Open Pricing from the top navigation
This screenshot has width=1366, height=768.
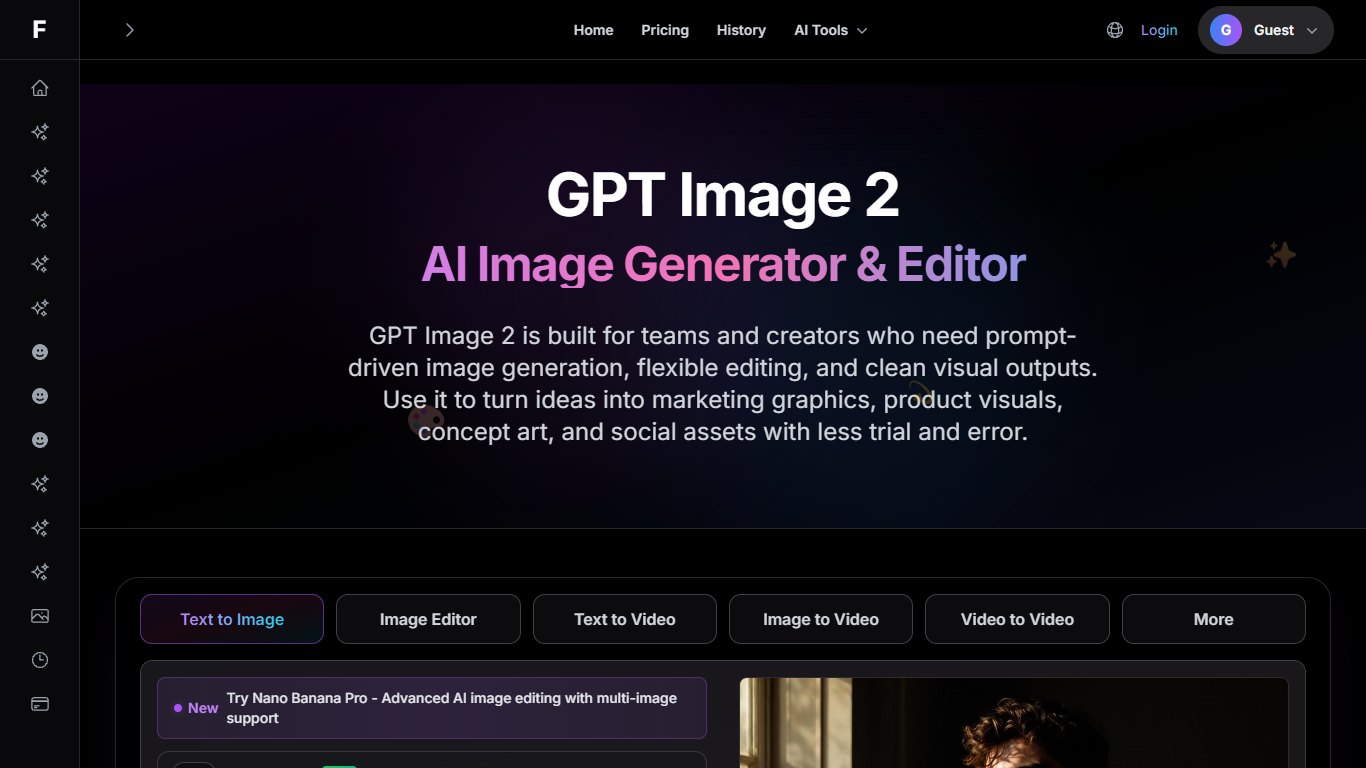[x=664, y=29]
